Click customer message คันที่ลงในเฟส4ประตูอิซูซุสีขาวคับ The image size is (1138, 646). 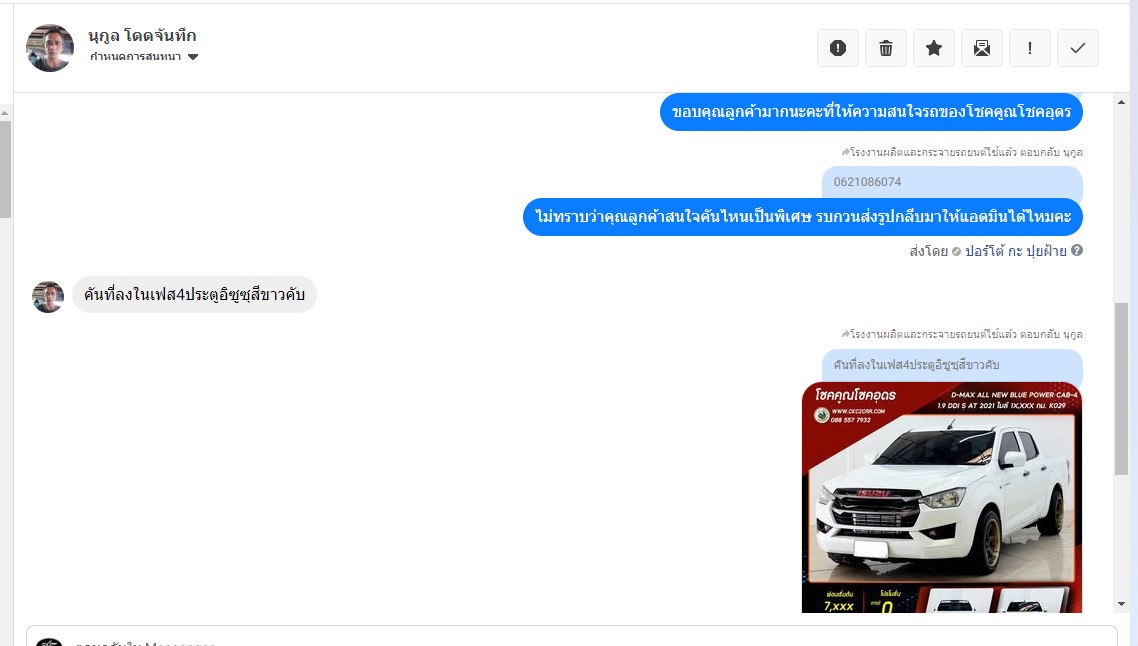(195, 295)
